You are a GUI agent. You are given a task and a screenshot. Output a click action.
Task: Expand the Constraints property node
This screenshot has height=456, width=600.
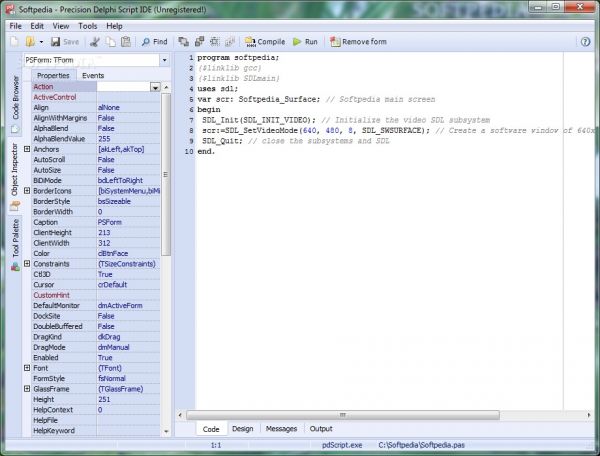[x=27, y=264]
